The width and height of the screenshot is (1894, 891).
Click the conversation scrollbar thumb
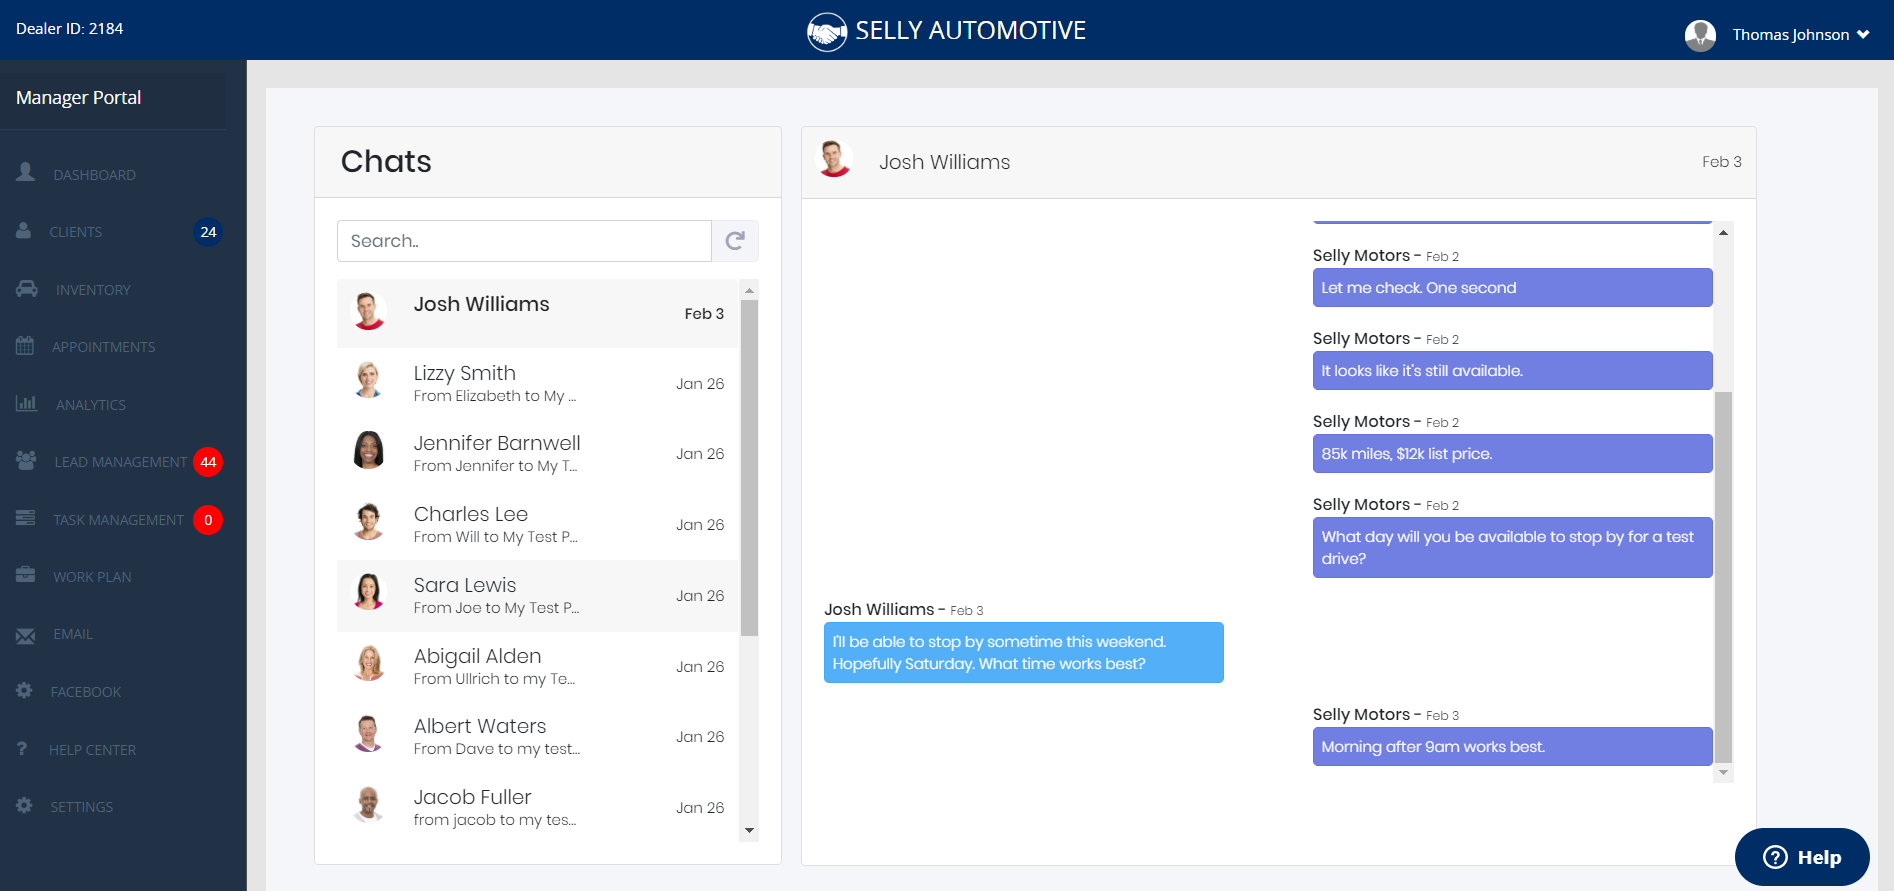coord(1723,577)
